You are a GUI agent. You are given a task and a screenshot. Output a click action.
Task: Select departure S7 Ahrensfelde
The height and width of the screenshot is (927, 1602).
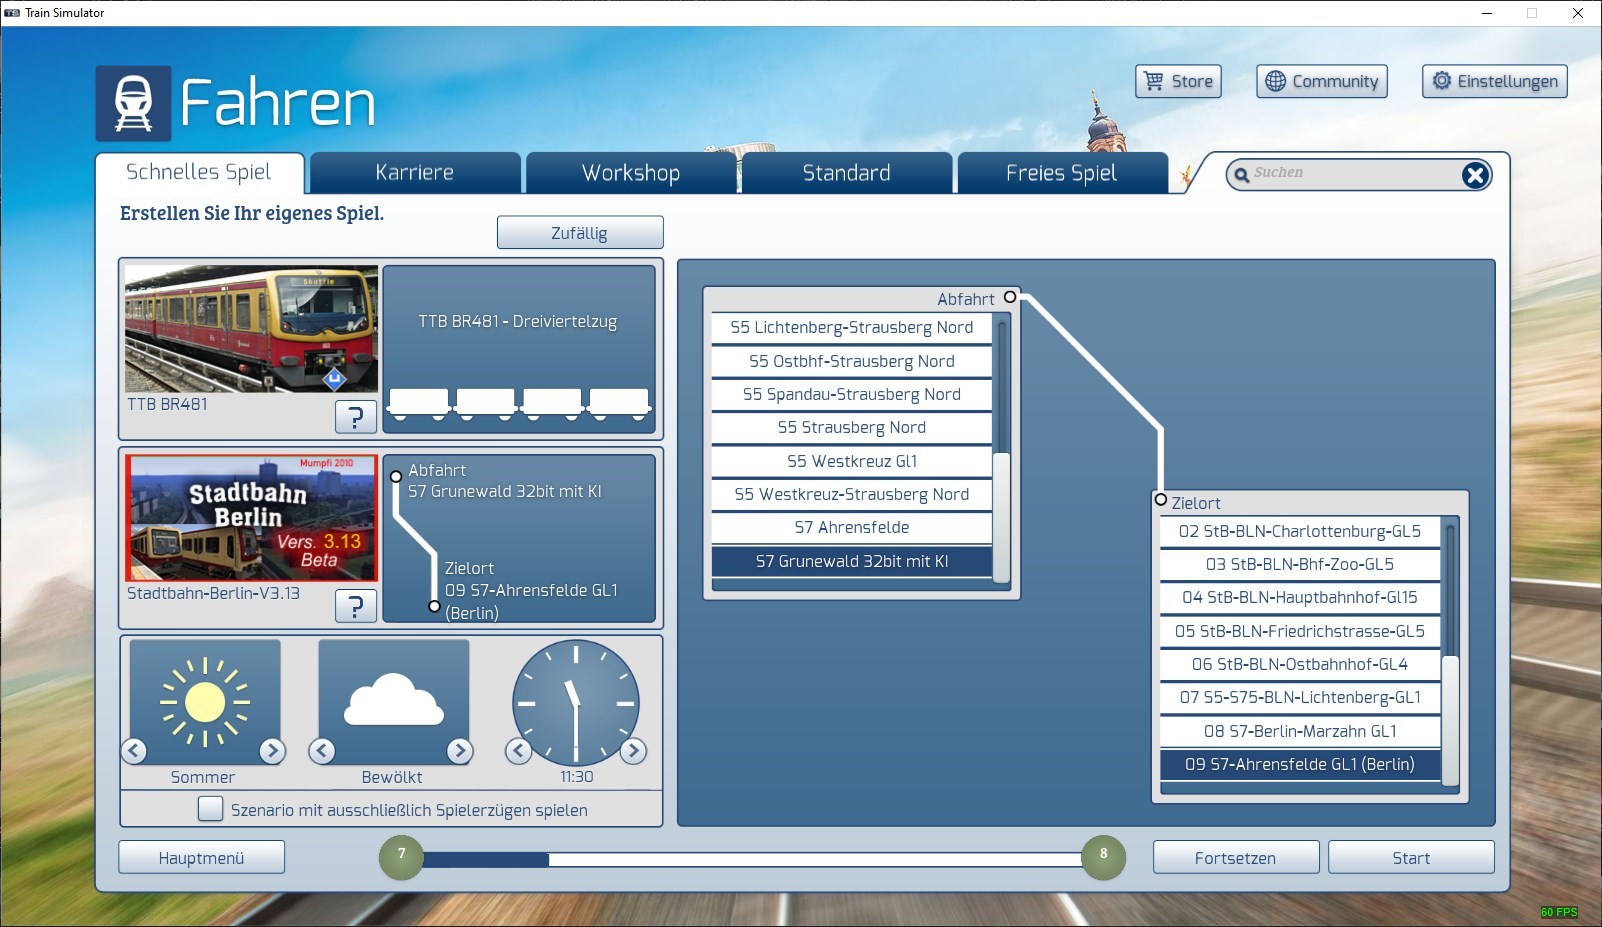coord(852,528)
